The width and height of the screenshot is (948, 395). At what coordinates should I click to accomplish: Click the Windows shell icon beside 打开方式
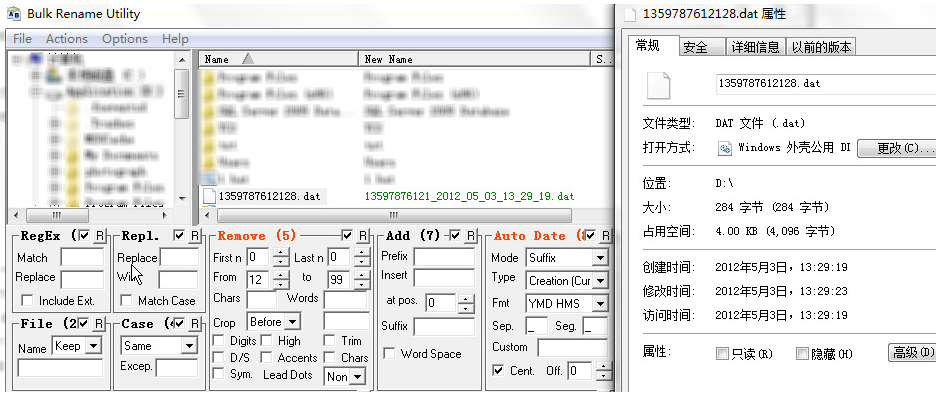click(724, 148)
